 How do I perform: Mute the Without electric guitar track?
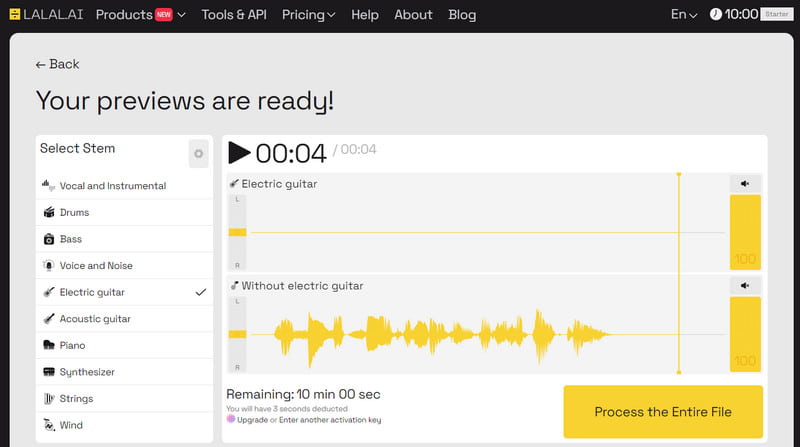click(x=745, y=285)
